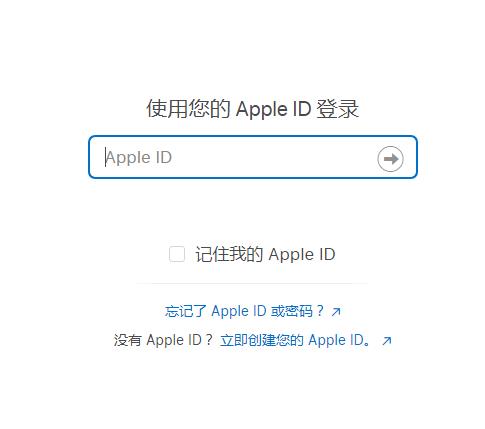Viewport: 485px width, 429px height.
Task: Open 忘记了 Apple ID 或密码 link
Action: pyautogui.click(x=244, y=311)
